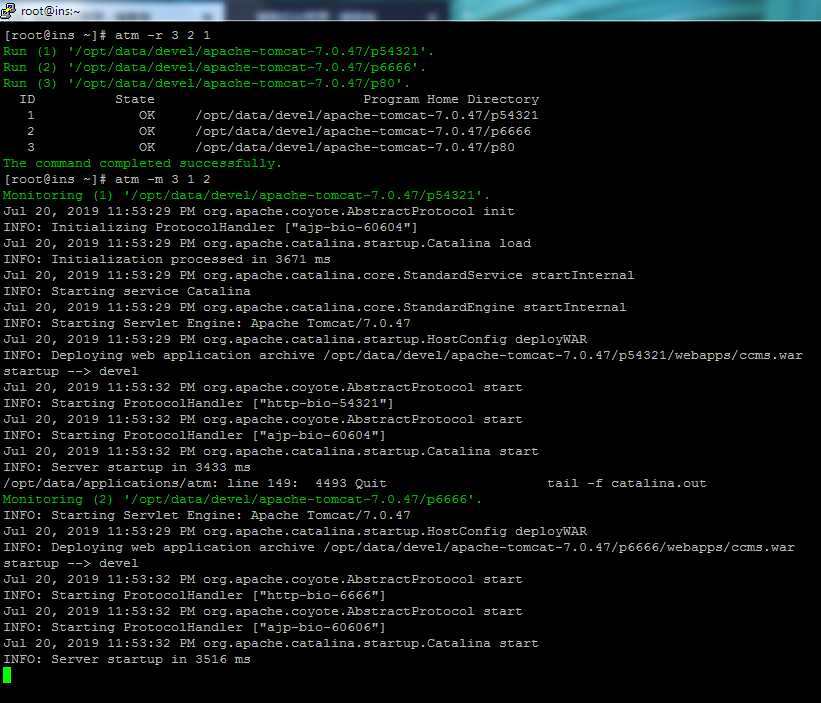Select the 'atm -r 3 2 1' command line
The image size is (821, 703).
pyautogui.click(x=107, y=35)
